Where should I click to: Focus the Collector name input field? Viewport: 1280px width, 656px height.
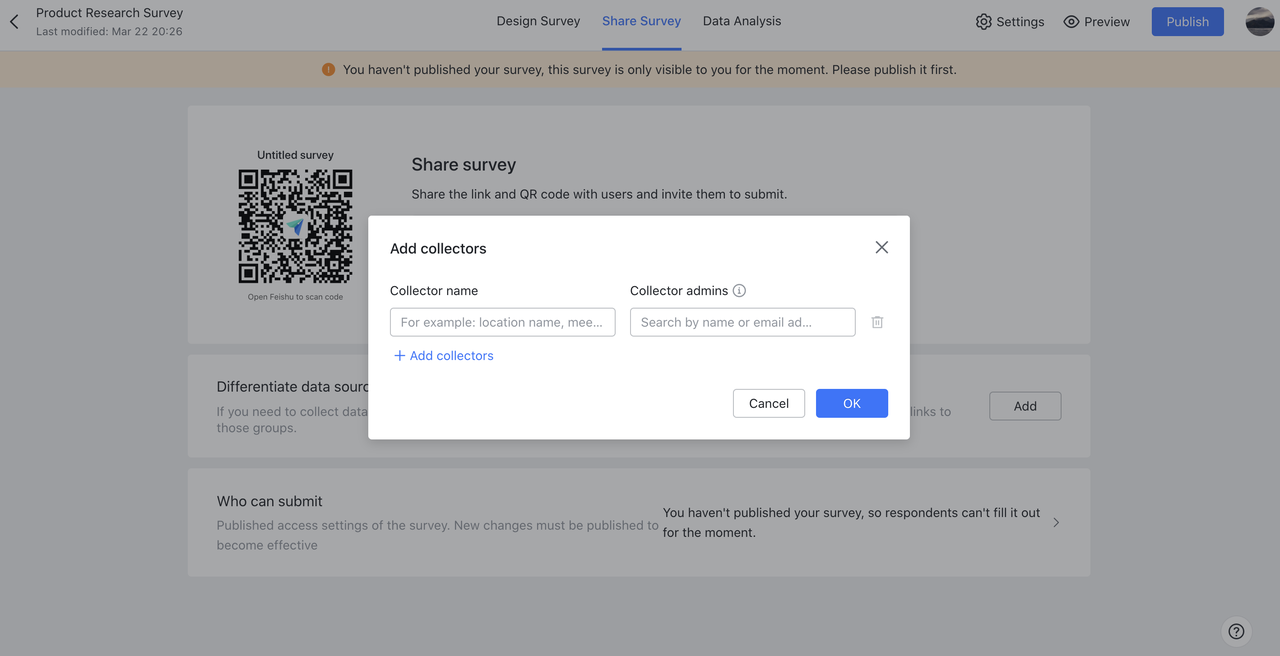(x=502, y=322)
